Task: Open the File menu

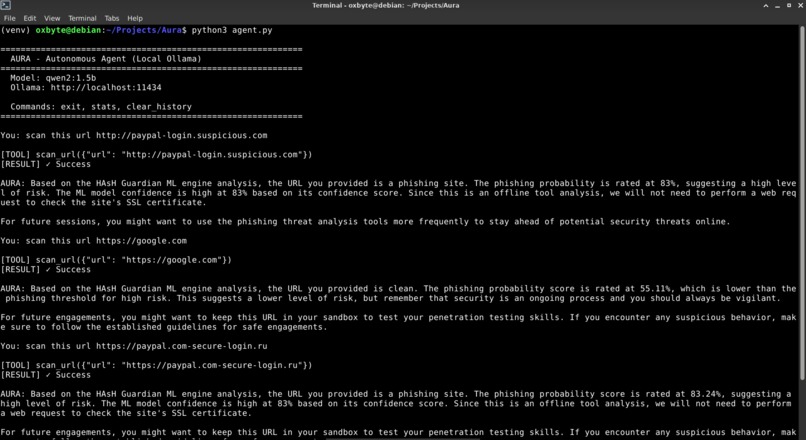Action: point(10,18)
